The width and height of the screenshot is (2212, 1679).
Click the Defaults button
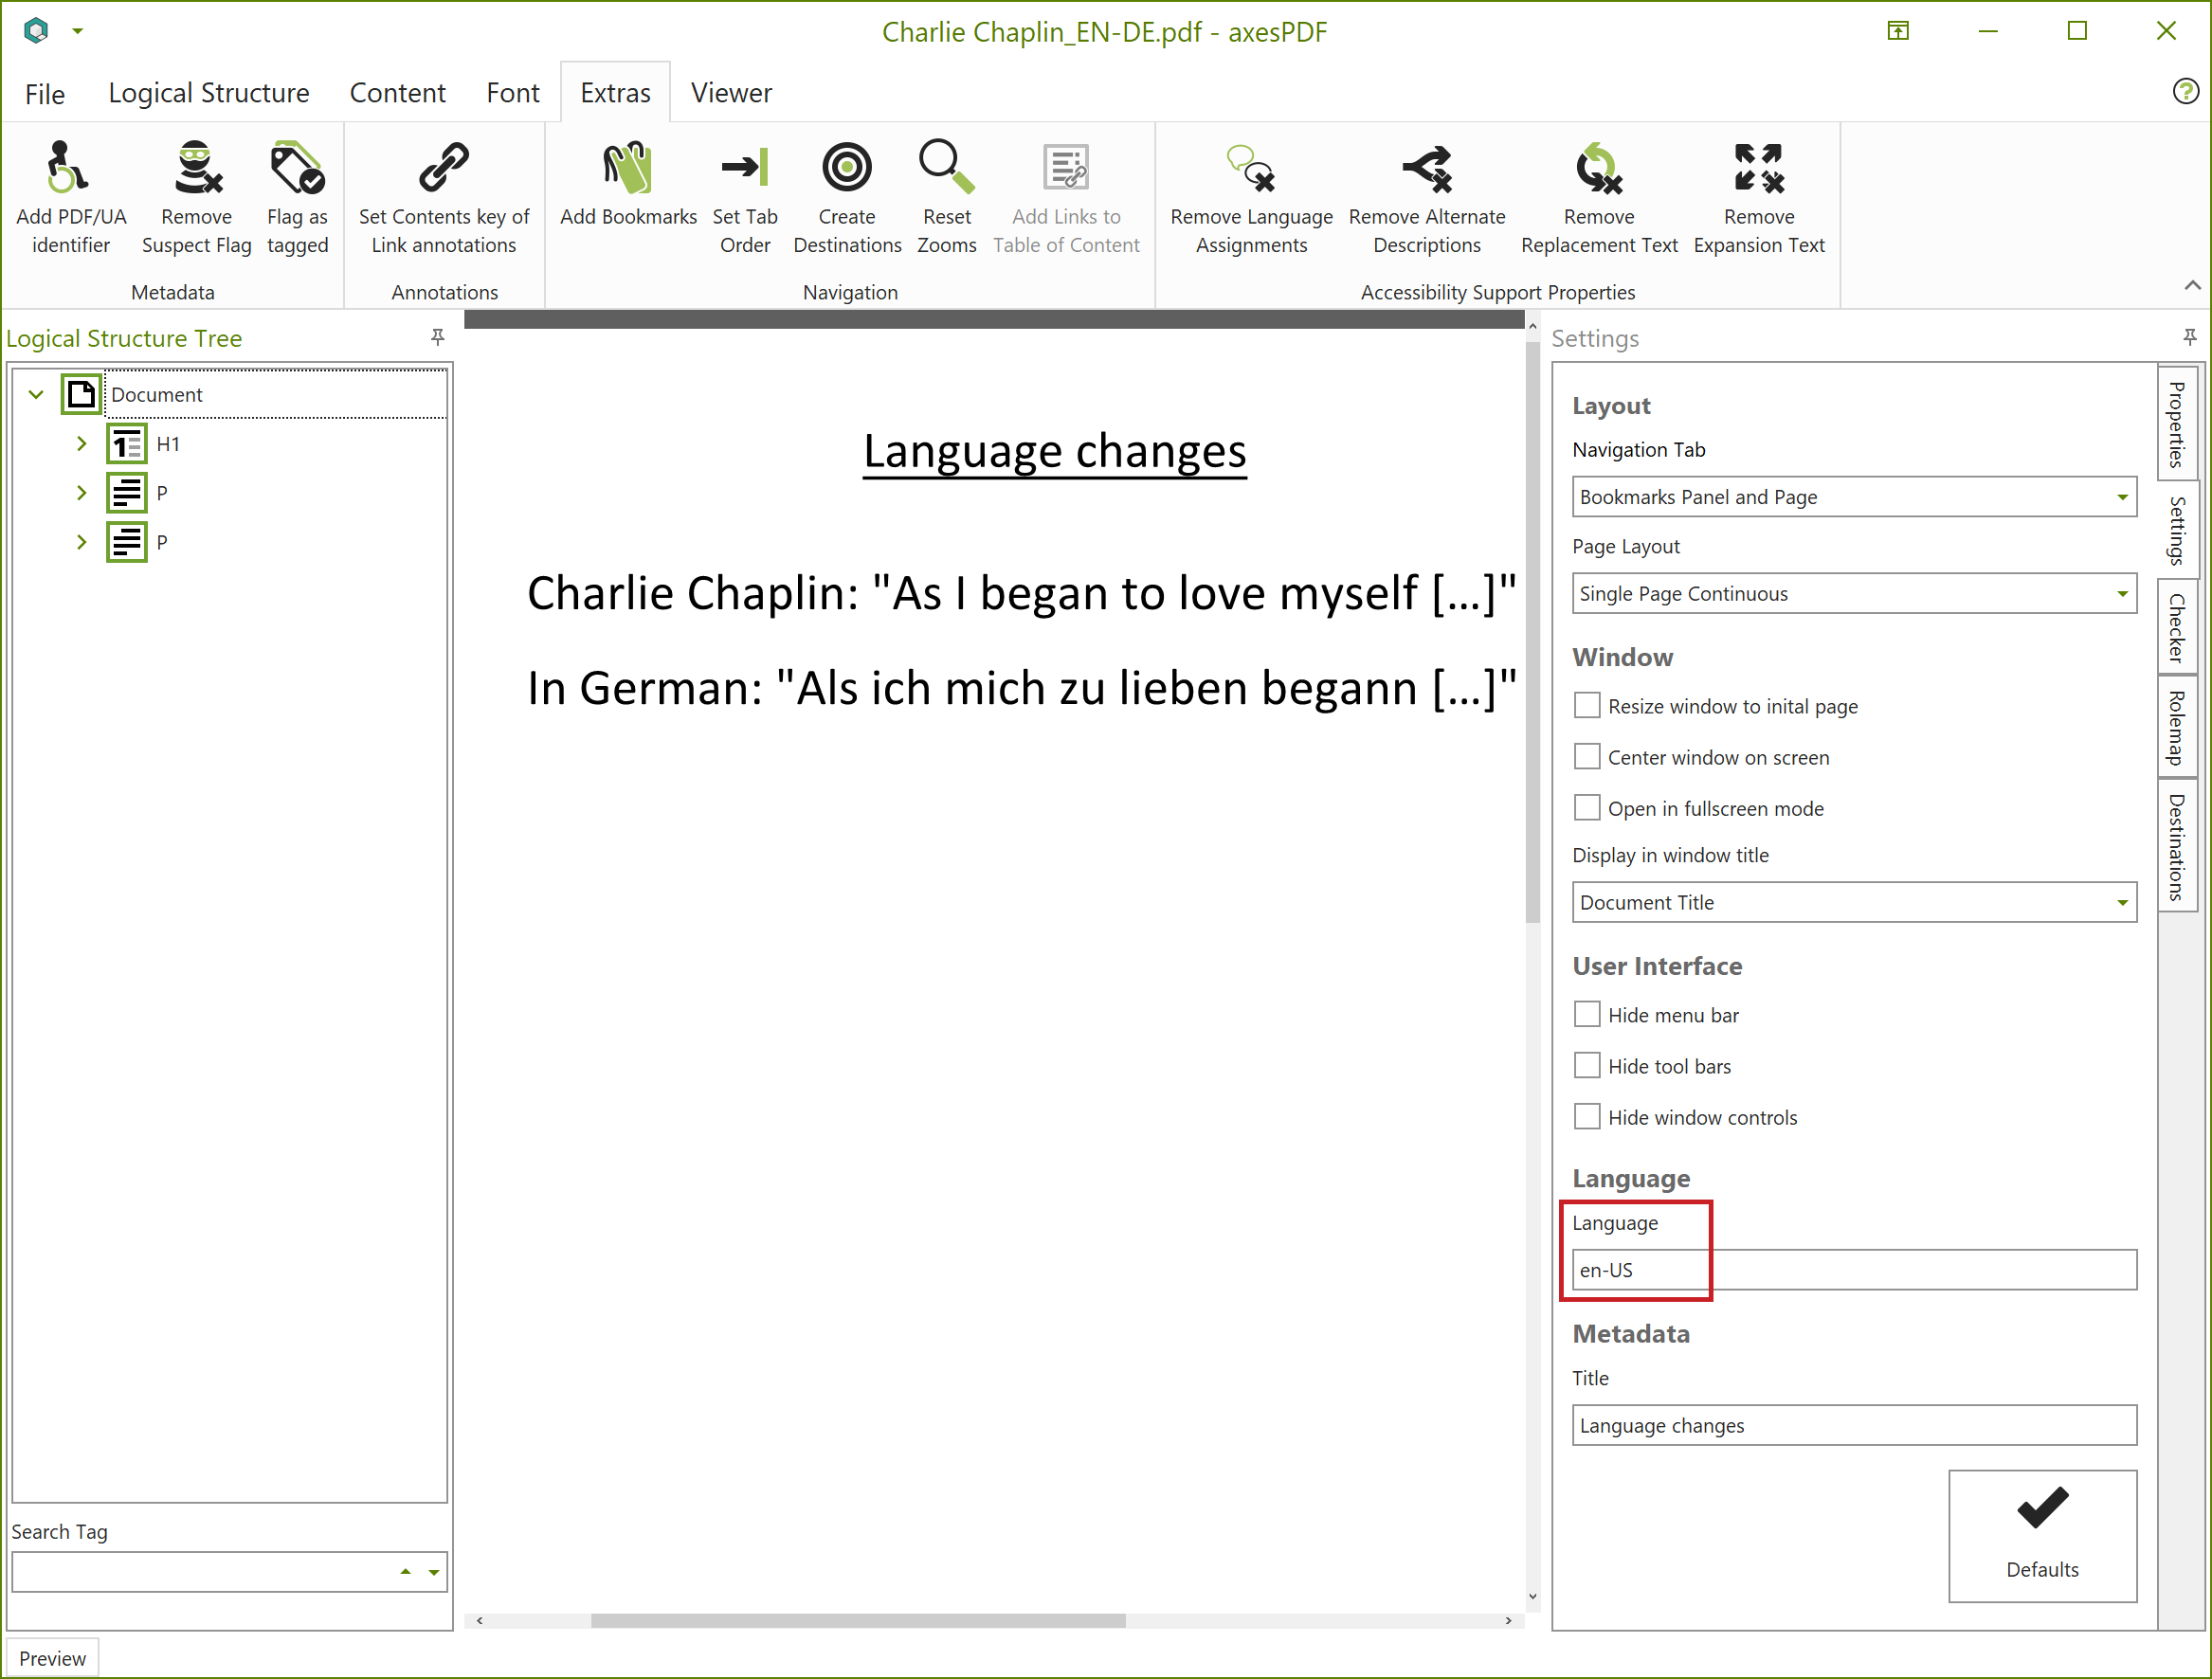[x=2042, y=1535]
